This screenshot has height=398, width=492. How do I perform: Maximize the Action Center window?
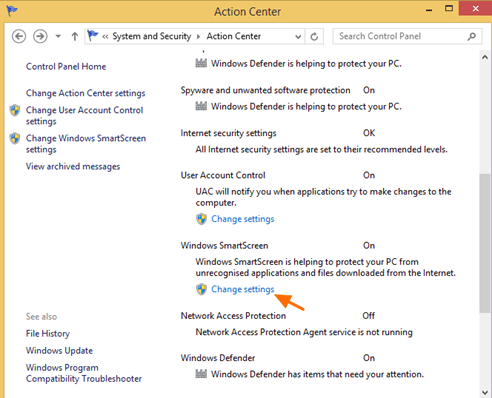pos(449,9)
